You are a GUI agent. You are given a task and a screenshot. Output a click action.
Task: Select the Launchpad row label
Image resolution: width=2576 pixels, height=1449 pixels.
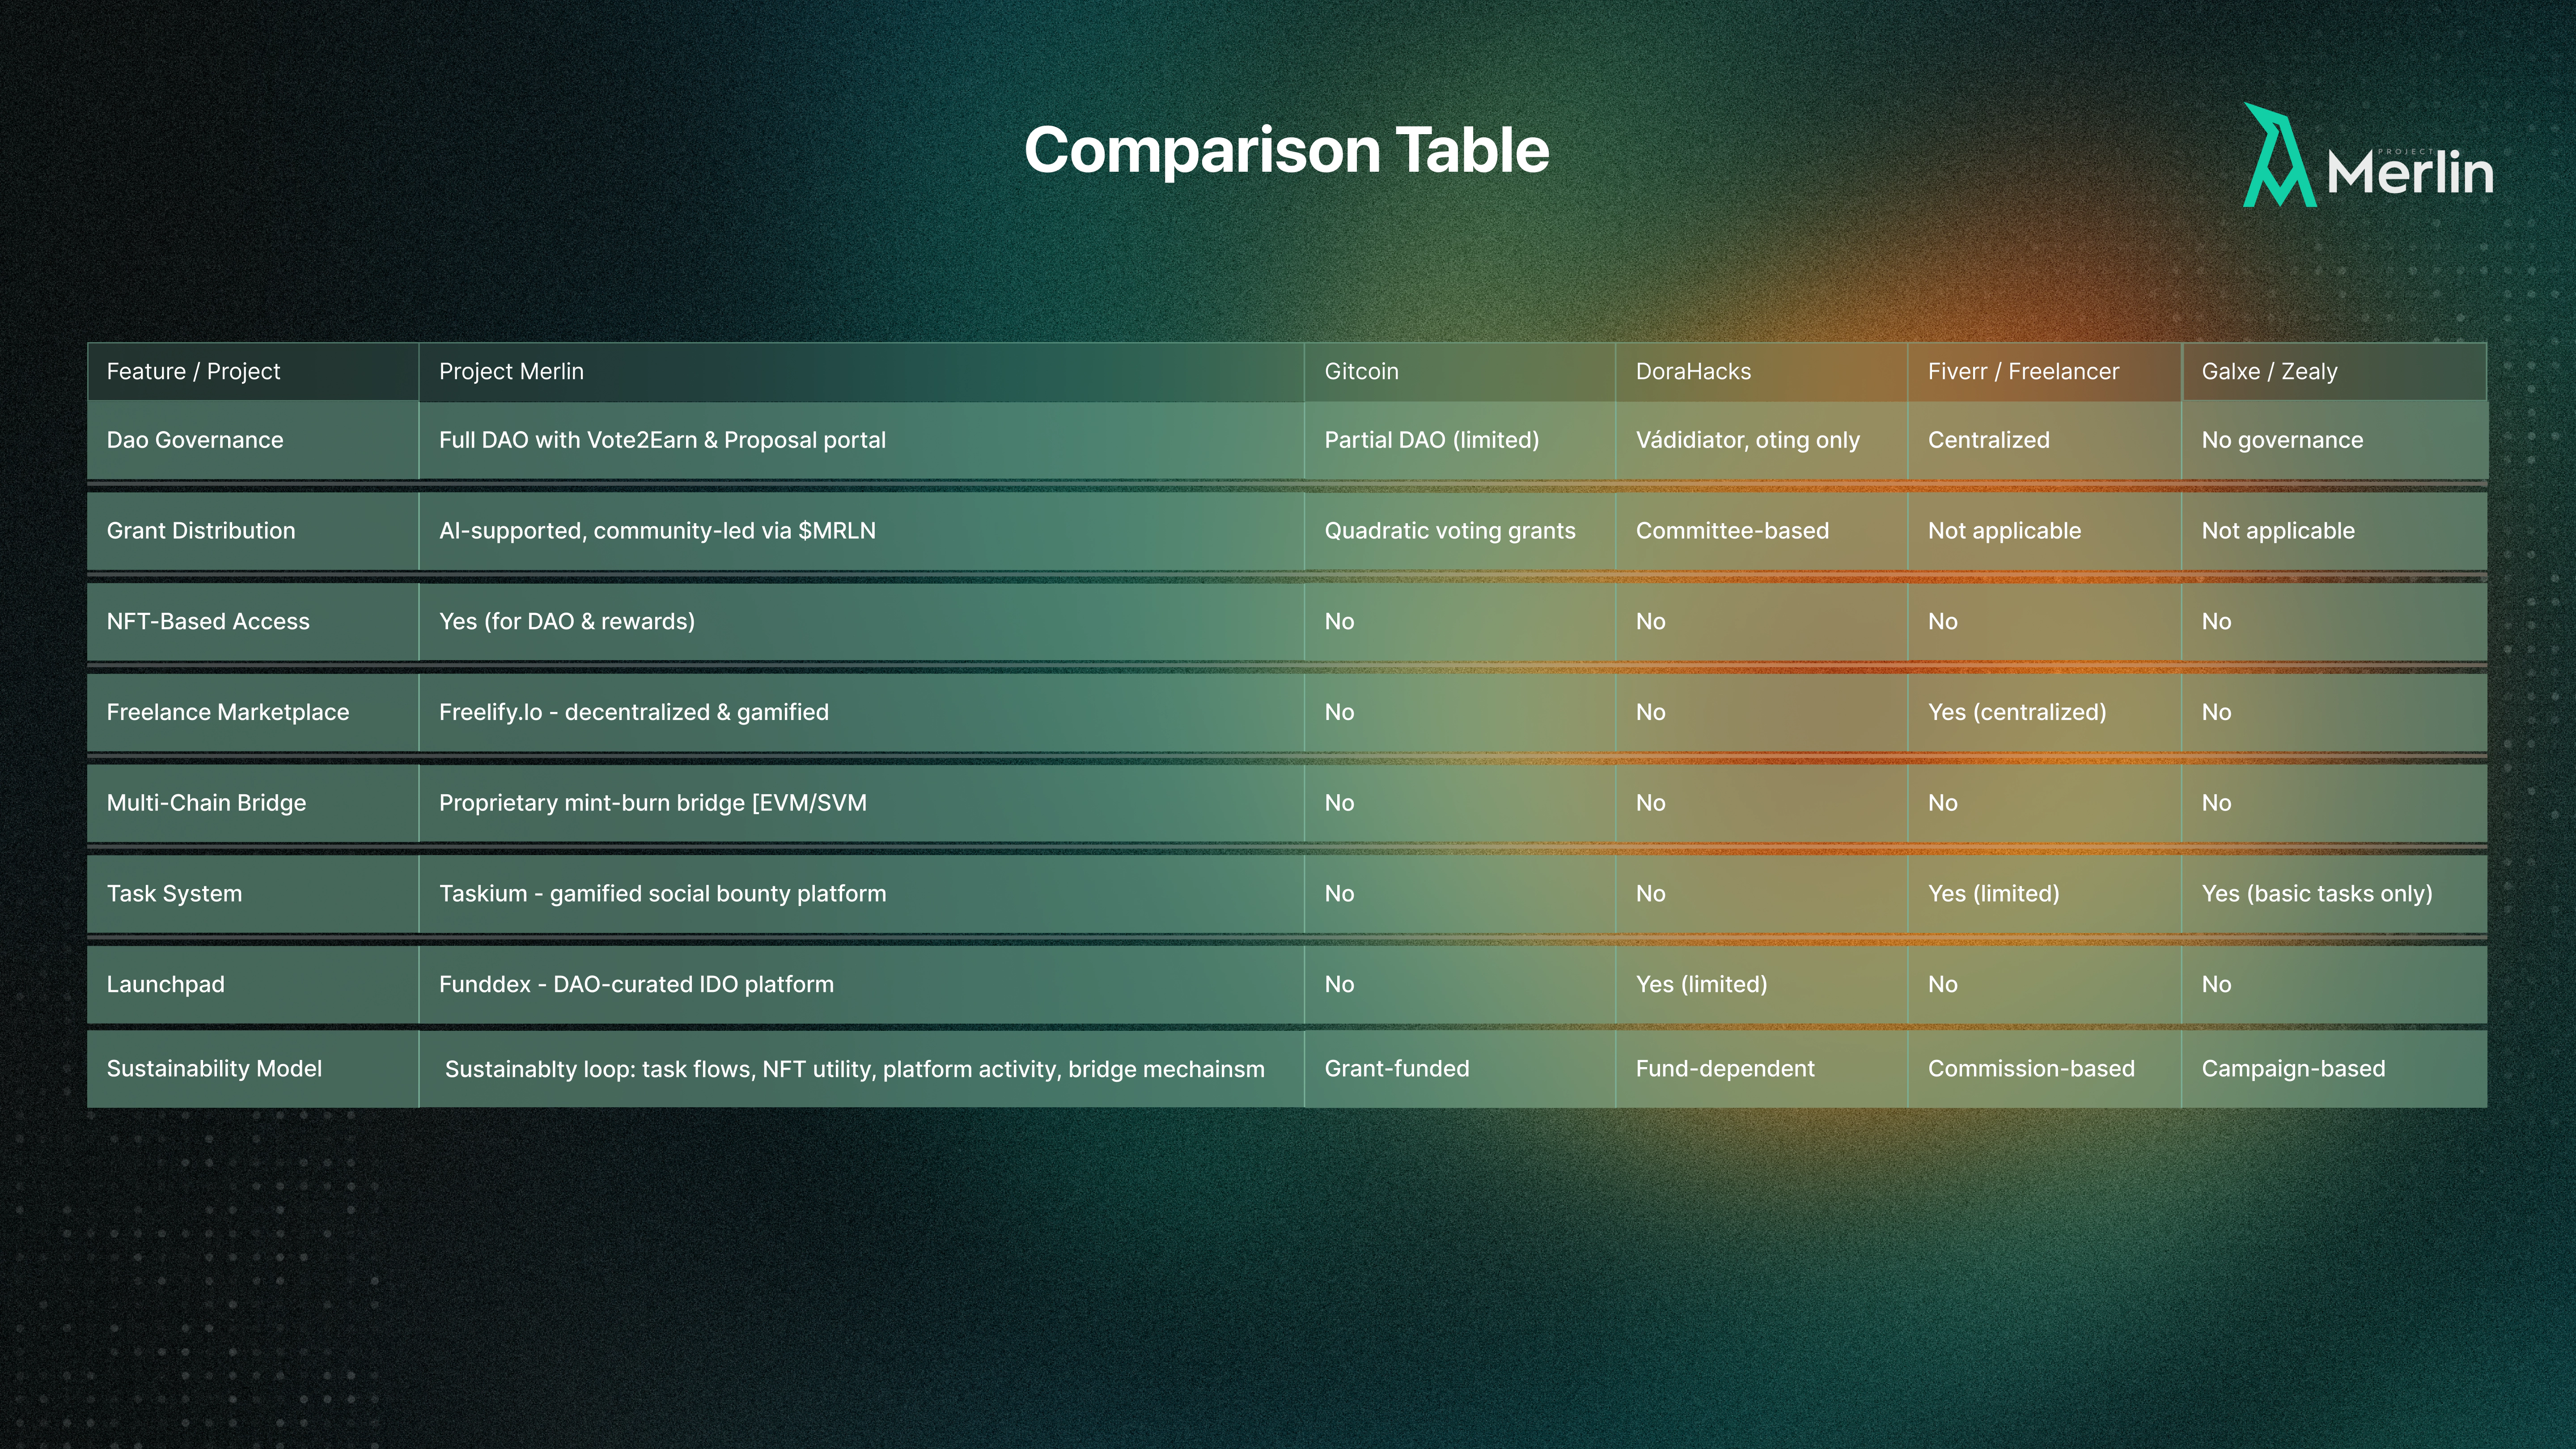166,984
